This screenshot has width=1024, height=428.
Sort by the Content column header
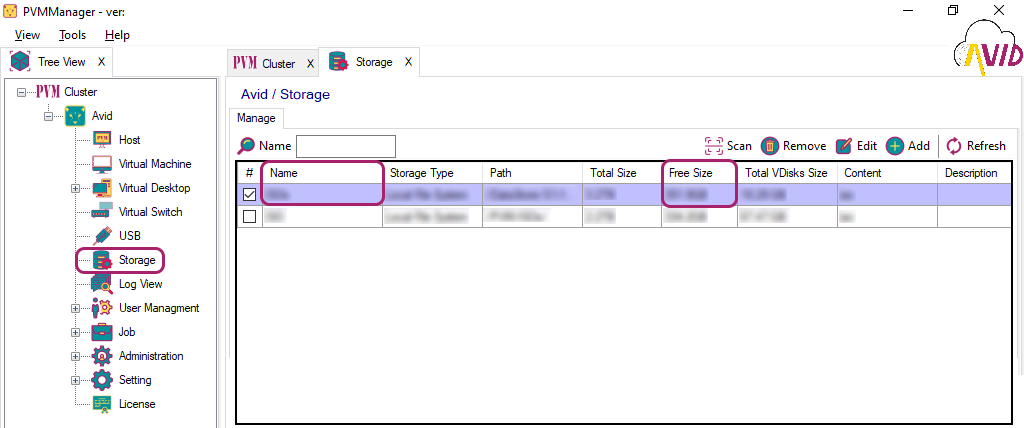(x=887, y=173)
